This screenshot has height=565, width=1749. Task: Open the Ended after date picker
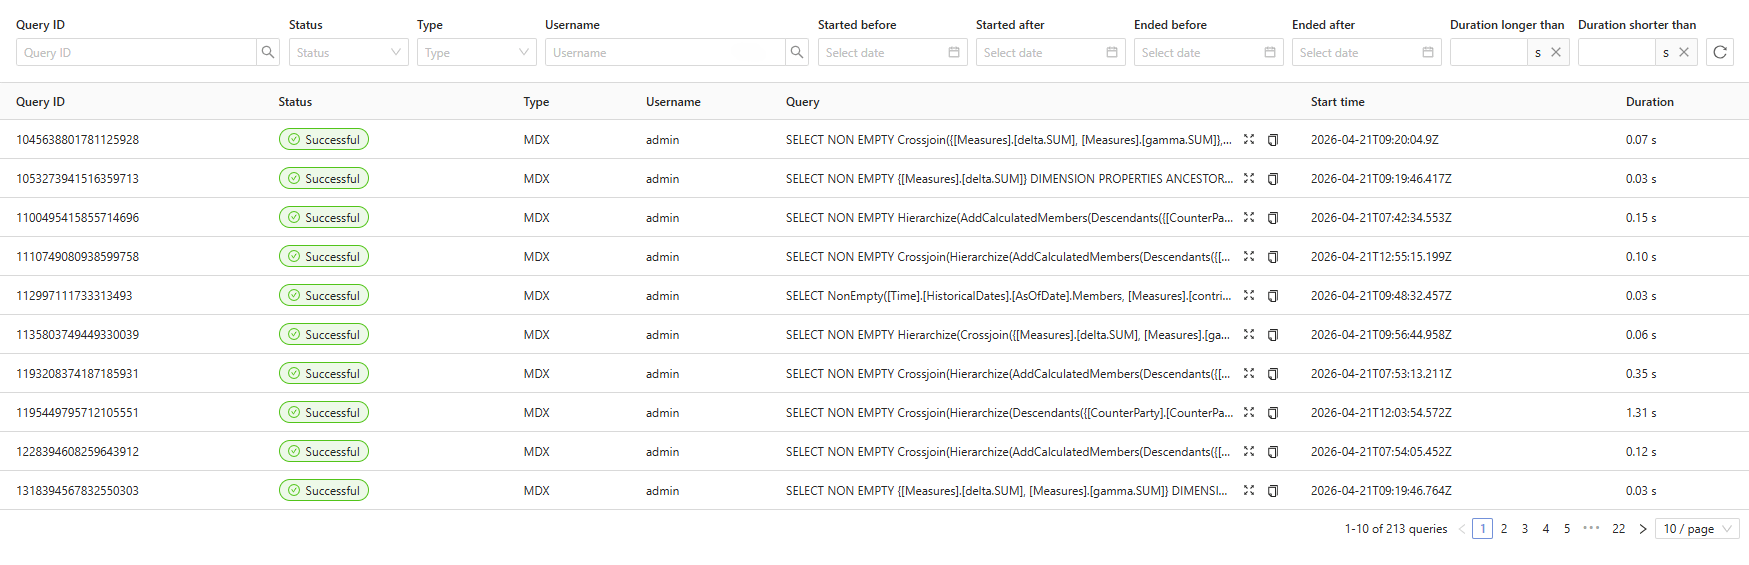(x=1366, y=52)
